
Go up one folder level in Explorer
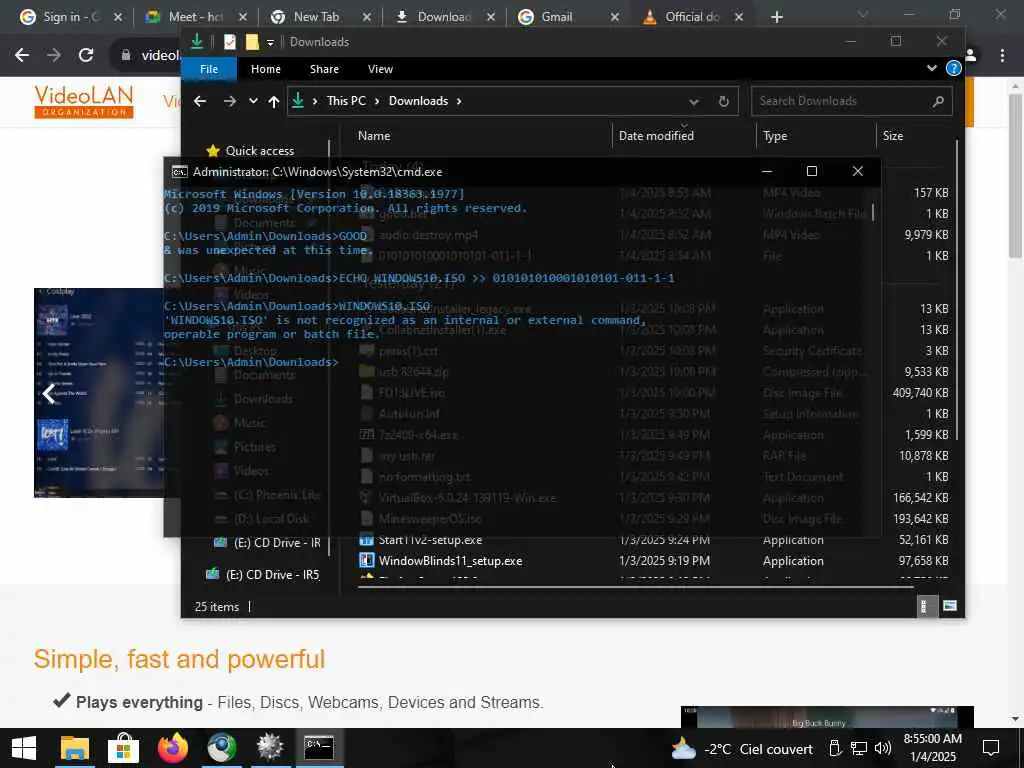point(274,101)
